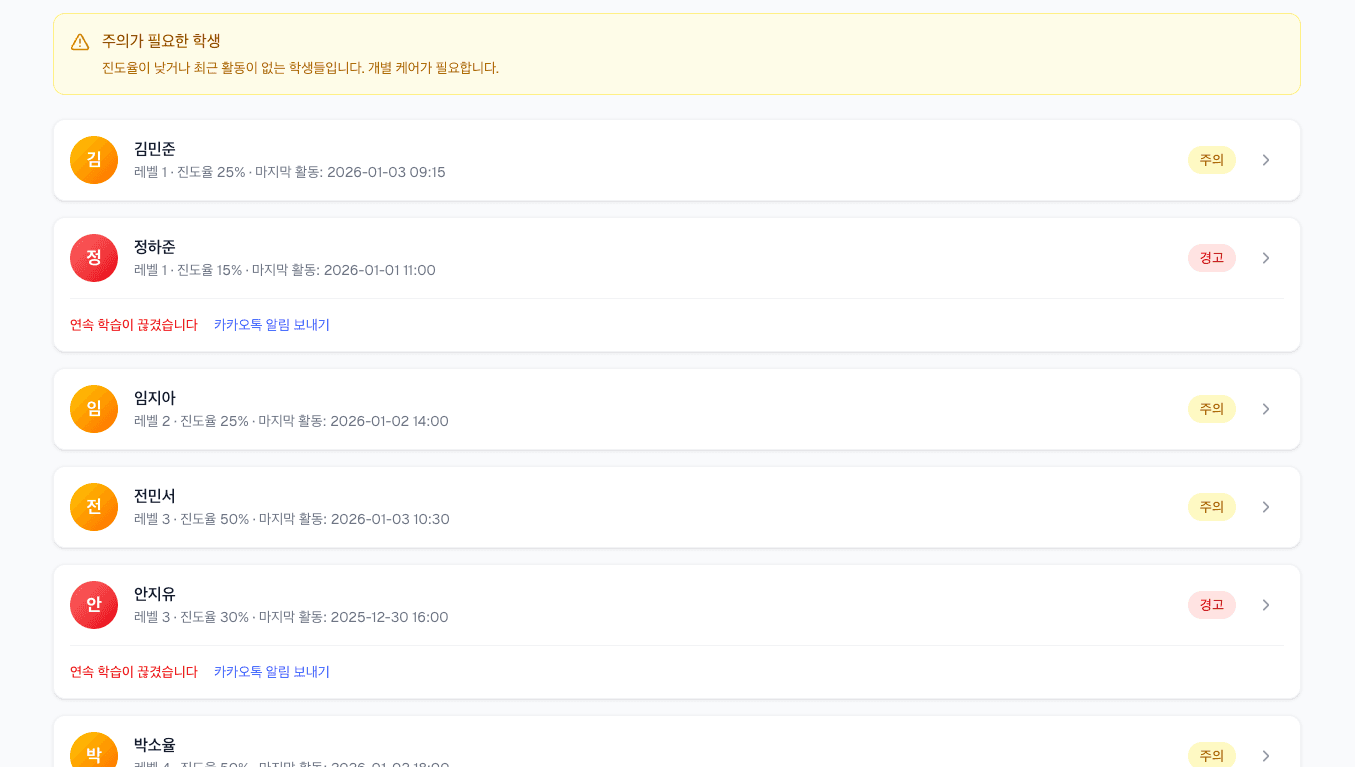
Task: Click 전민서's avatar circle icon
Action: pos(93,507)
